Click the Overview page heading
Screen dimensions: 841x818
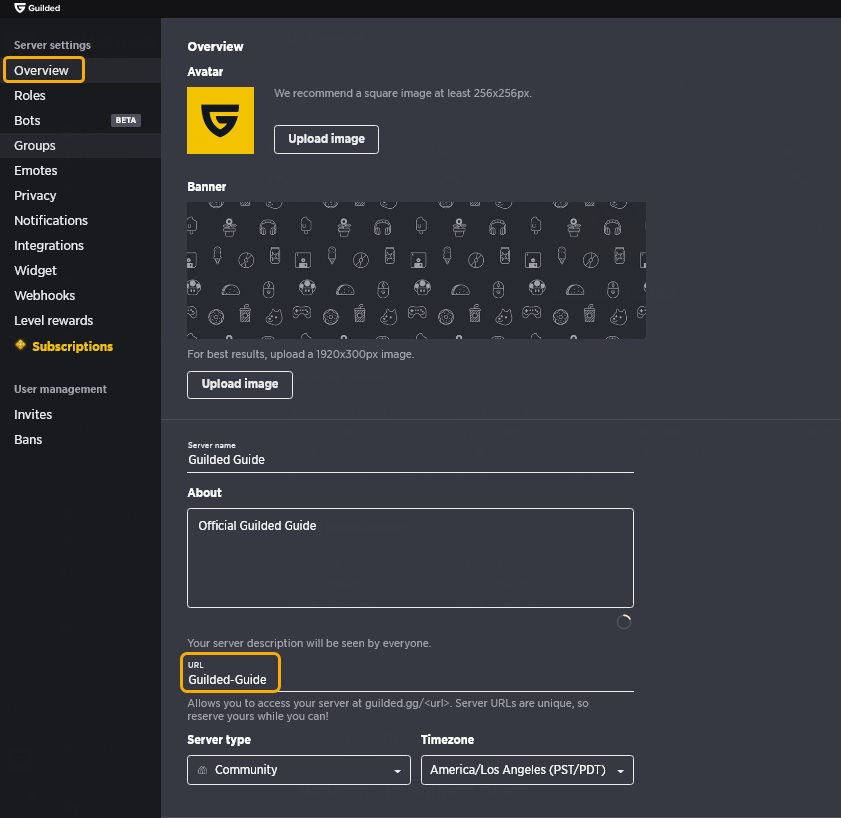tap(215, 47)
